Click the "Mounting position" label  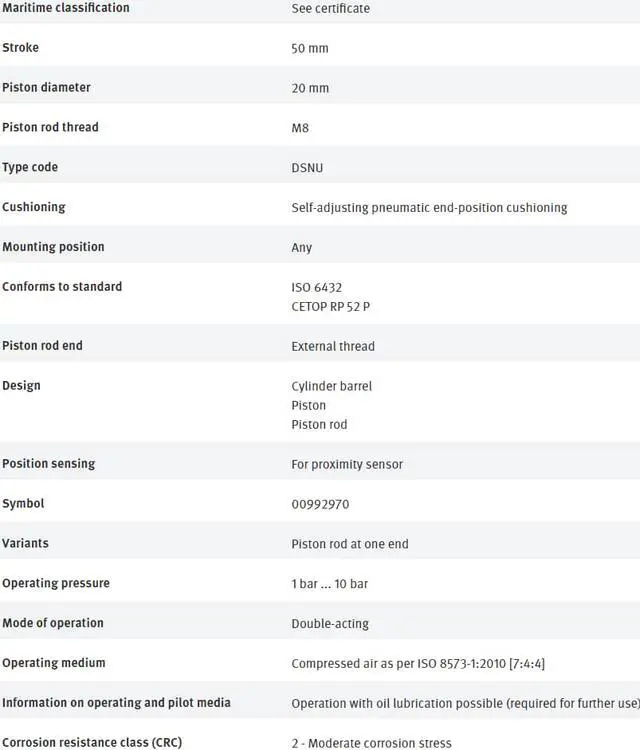pyautogui.click(x=53, y=247)
